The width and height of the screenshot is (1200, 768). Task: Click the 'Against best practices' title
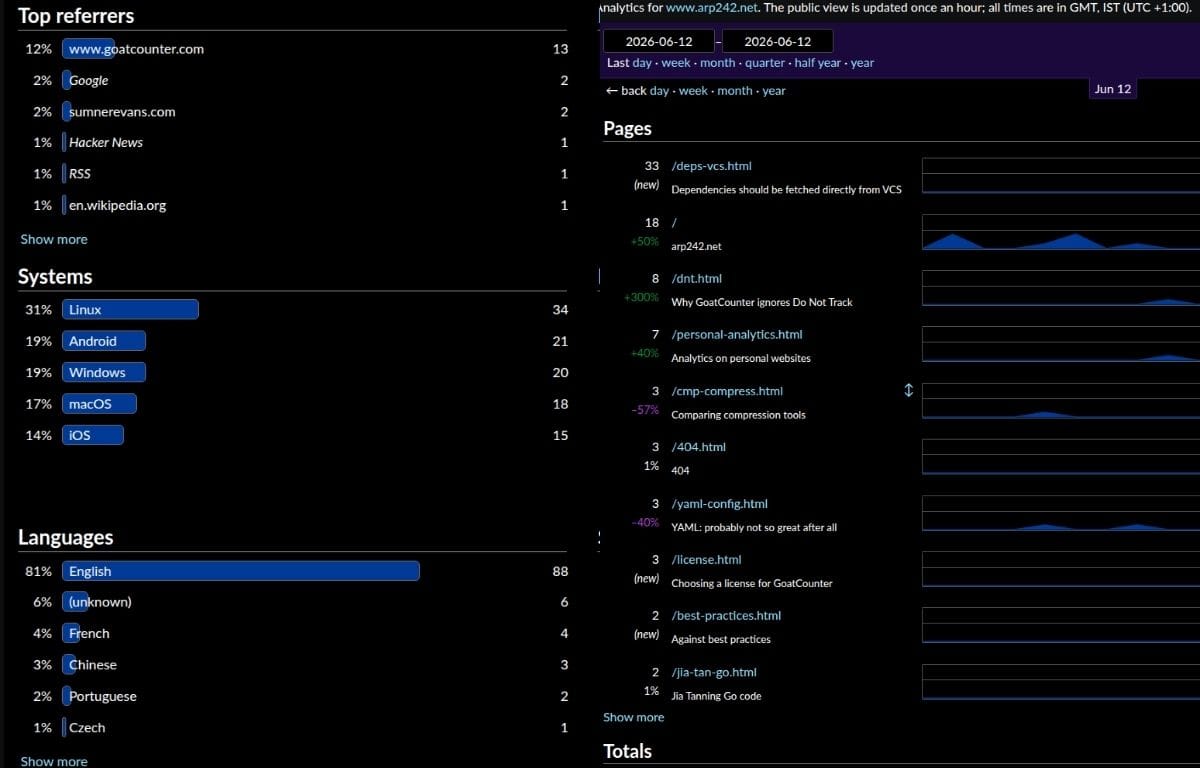(x=721, y=639)
